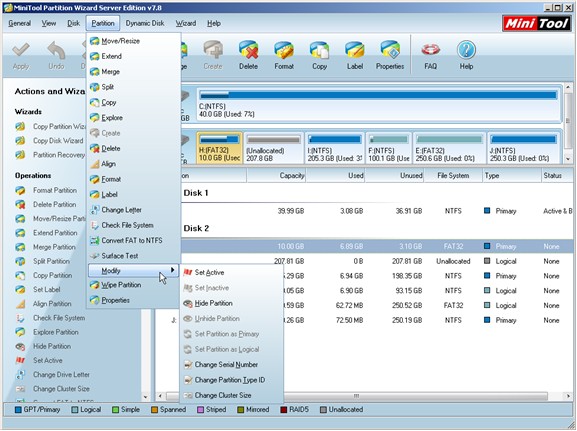This screenshot has width=577, height=431.
Task: Open the Help menu in the menu bar
Action: [214, 23]
